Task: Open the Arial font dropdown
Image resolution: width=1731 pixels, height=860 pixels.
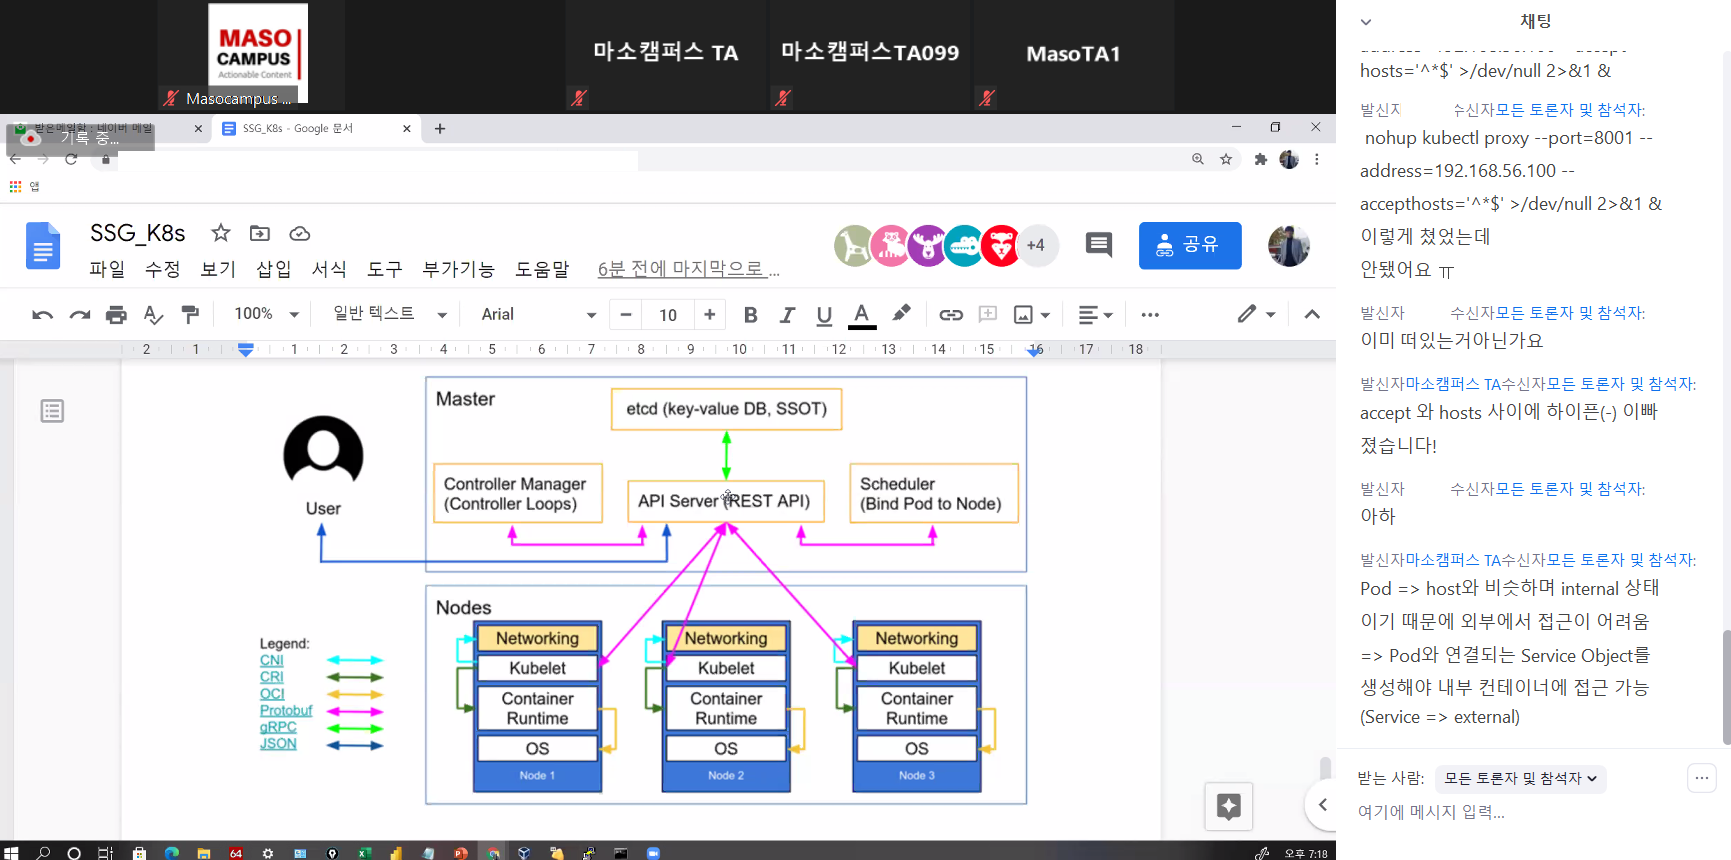Action: click(x=538, y=315)
